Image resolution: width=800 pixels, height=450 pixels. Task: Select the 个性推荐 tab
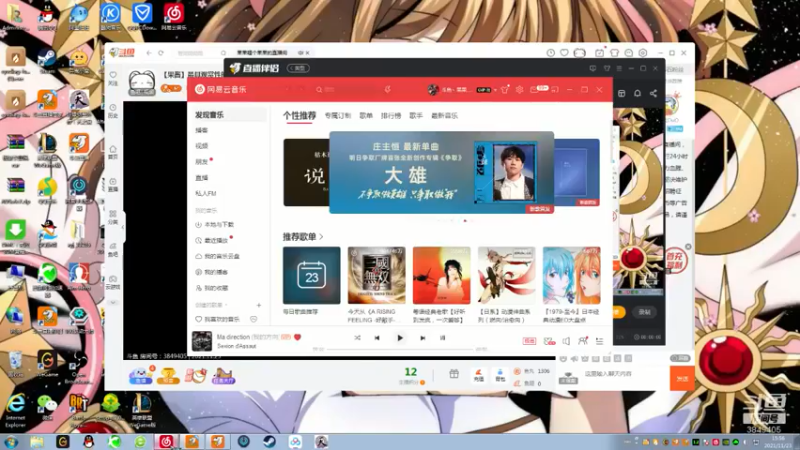(299, 116)
